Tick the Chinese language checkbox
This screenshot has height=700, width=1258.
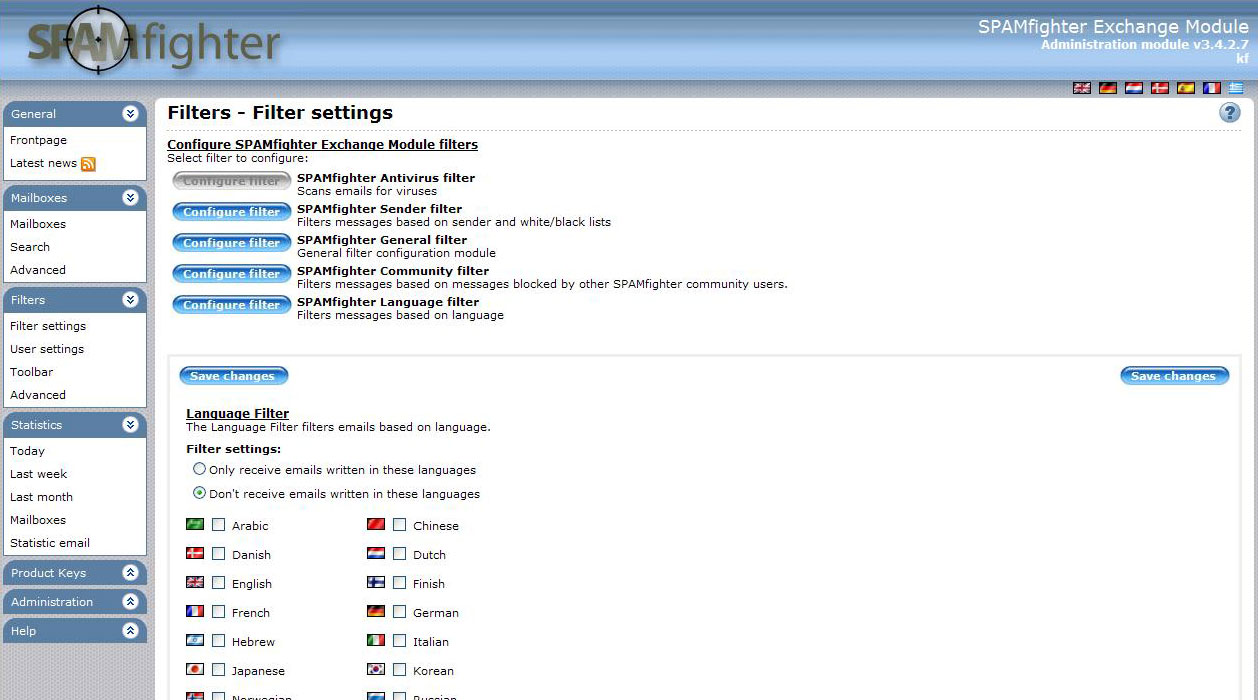click(x=400, y=525)
